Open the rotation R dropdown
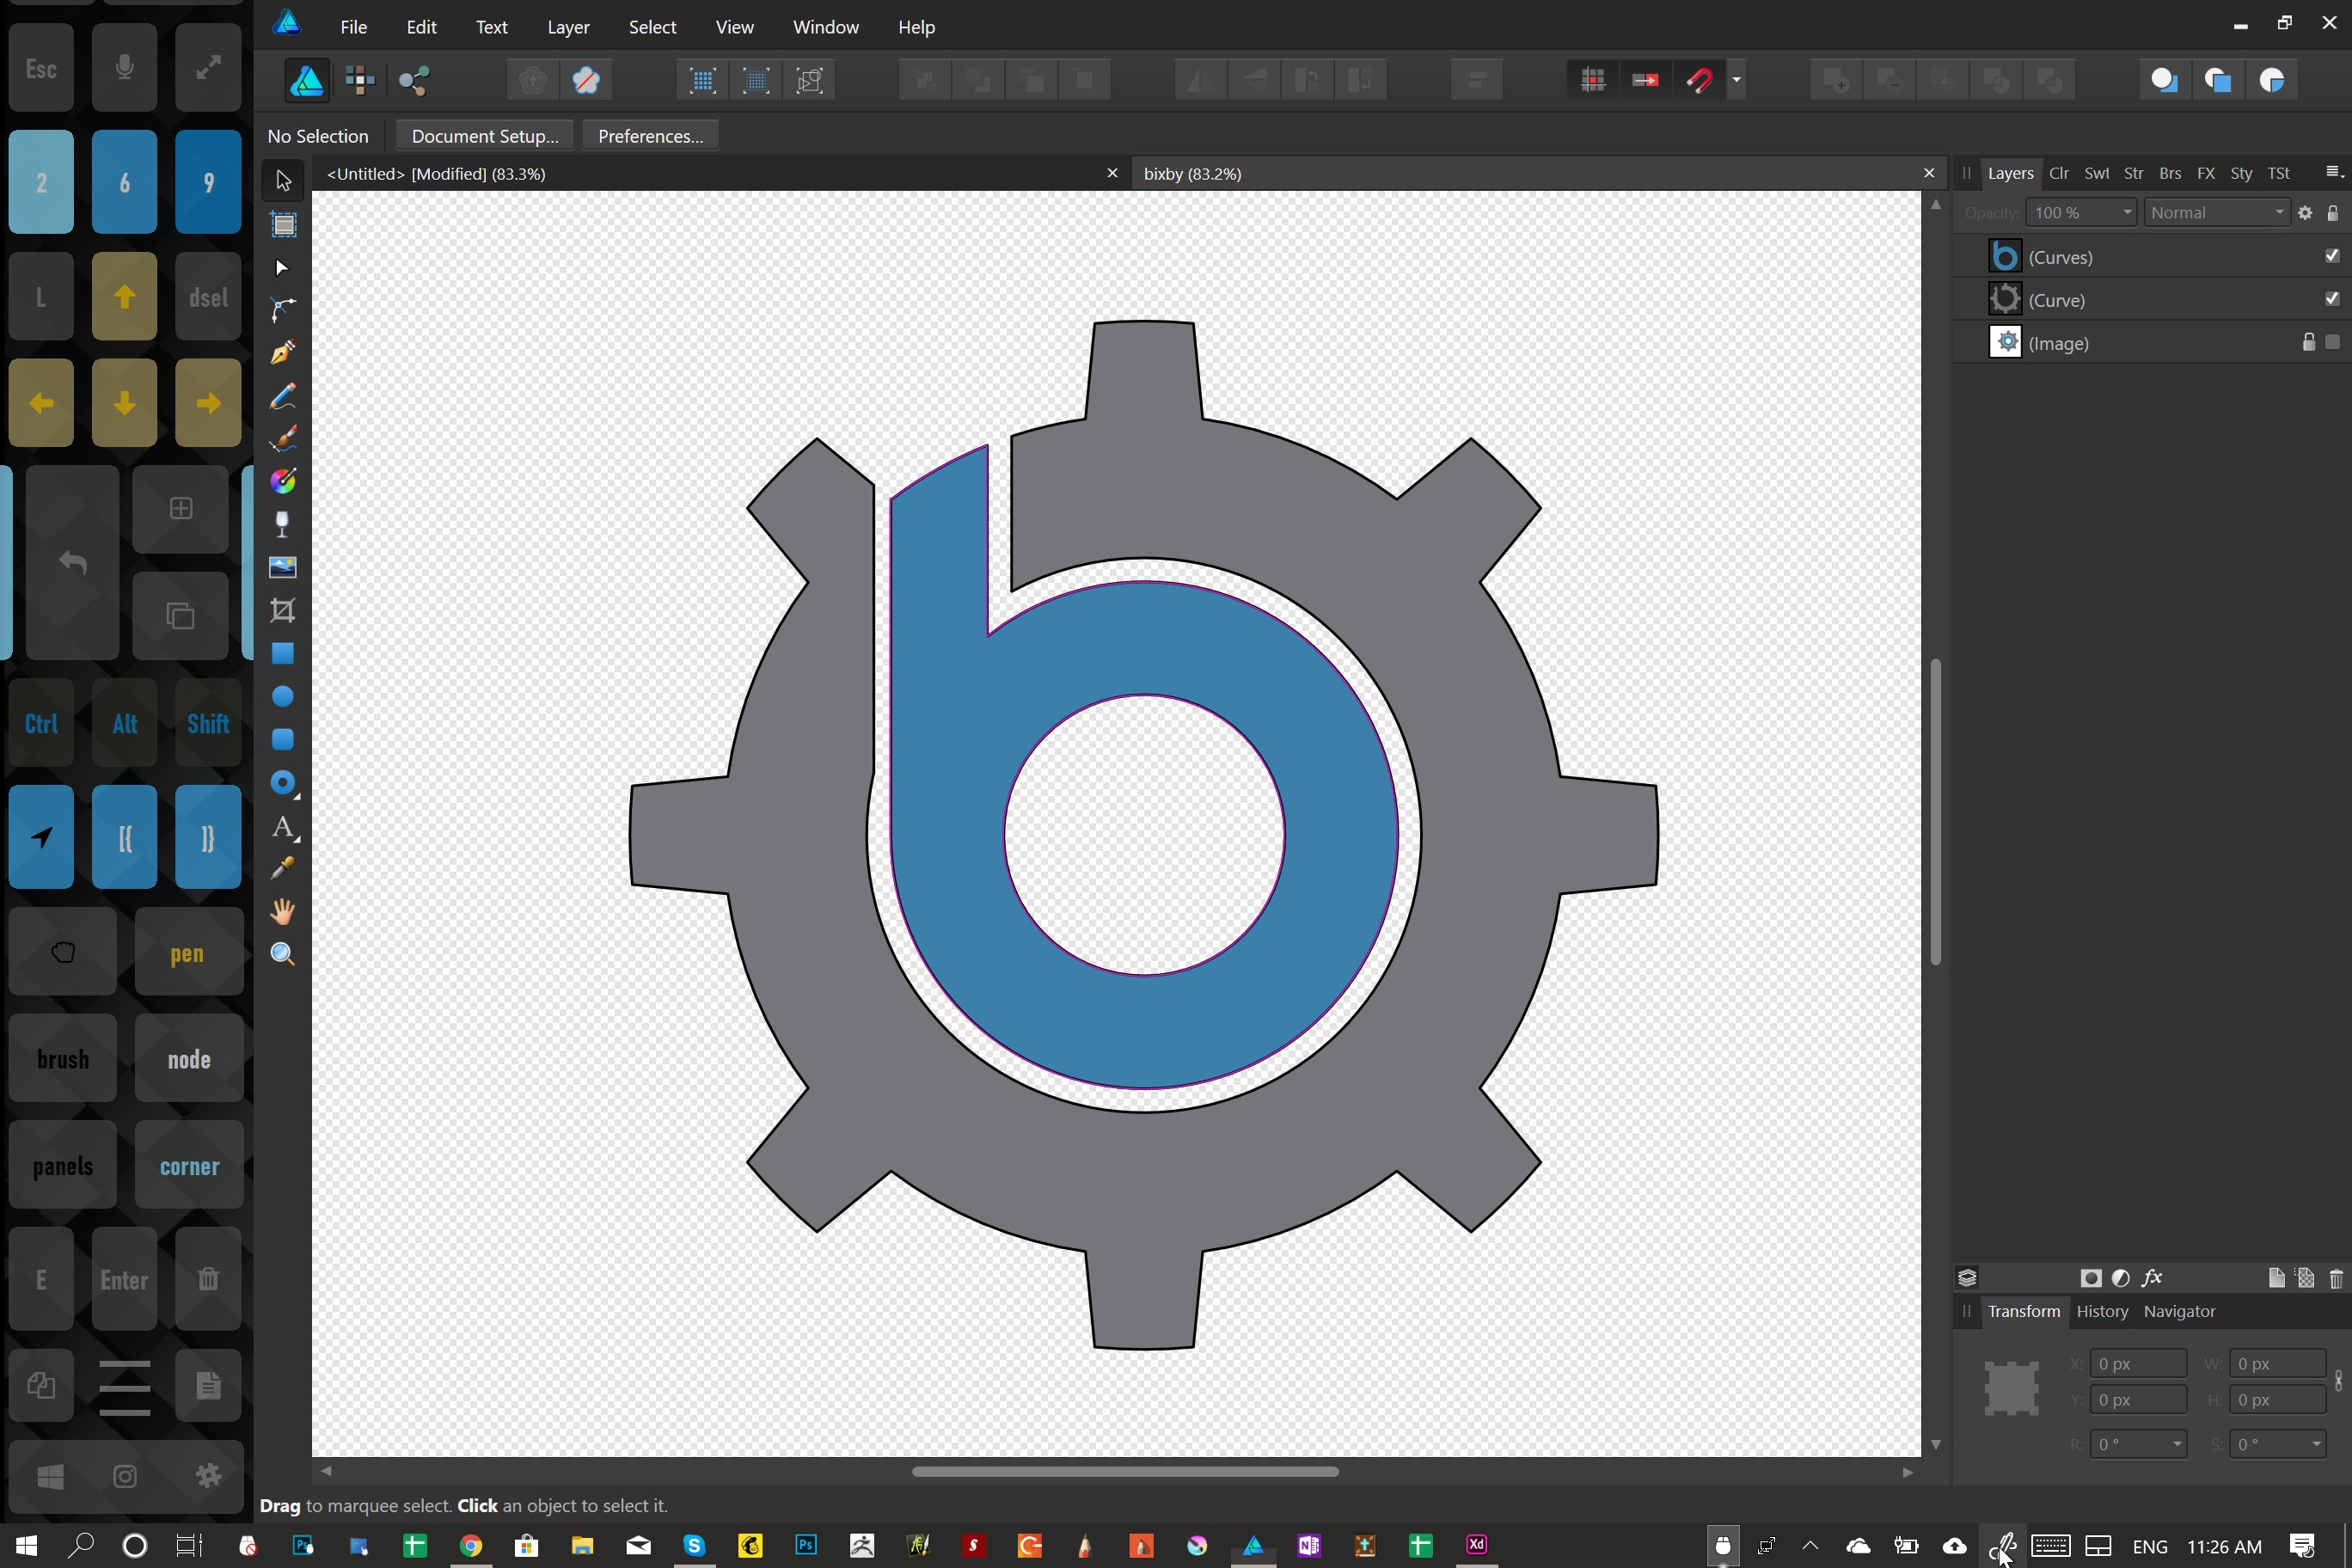This screenshot has width=2352, height=1568. click(x=2177, y=1444)
